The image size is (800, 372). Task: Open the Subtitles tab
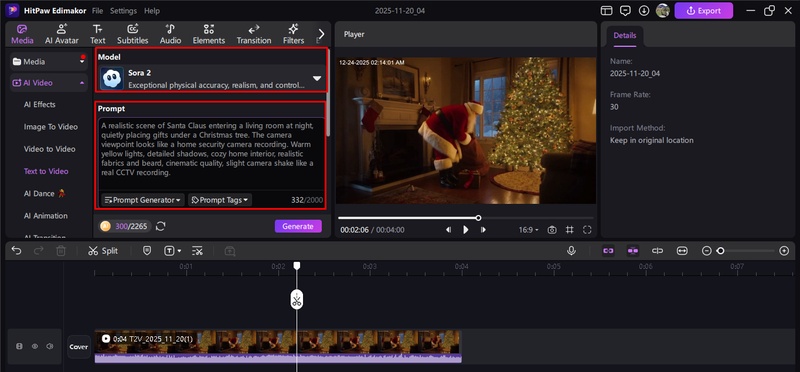pyautogui.click(x=133, y=35)
